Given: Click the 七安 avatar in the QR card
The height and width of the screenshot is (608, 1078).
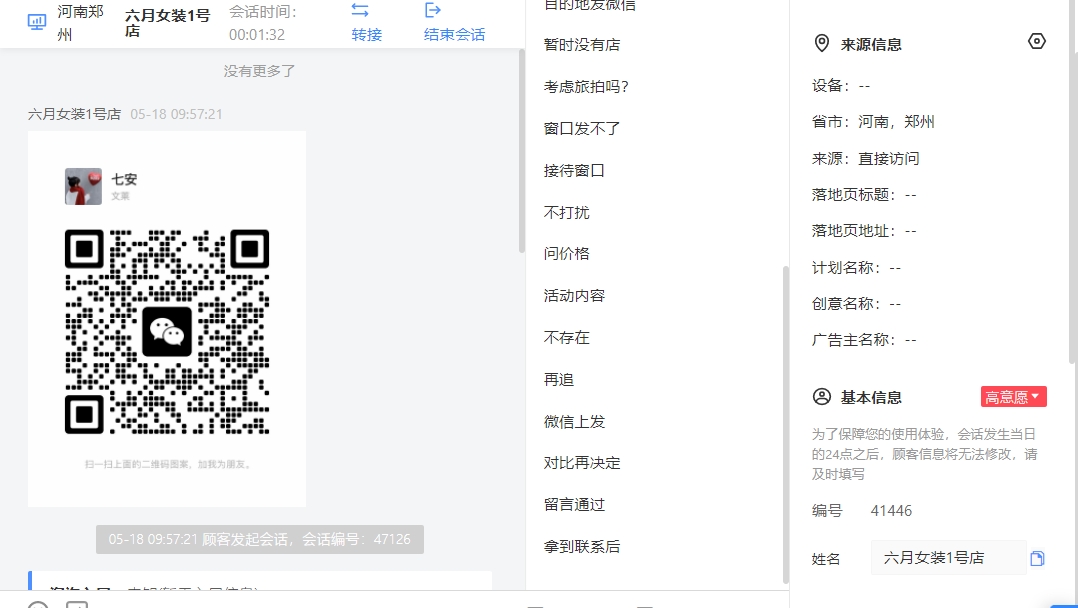Looking at the screenshot, I should point(83,186).
